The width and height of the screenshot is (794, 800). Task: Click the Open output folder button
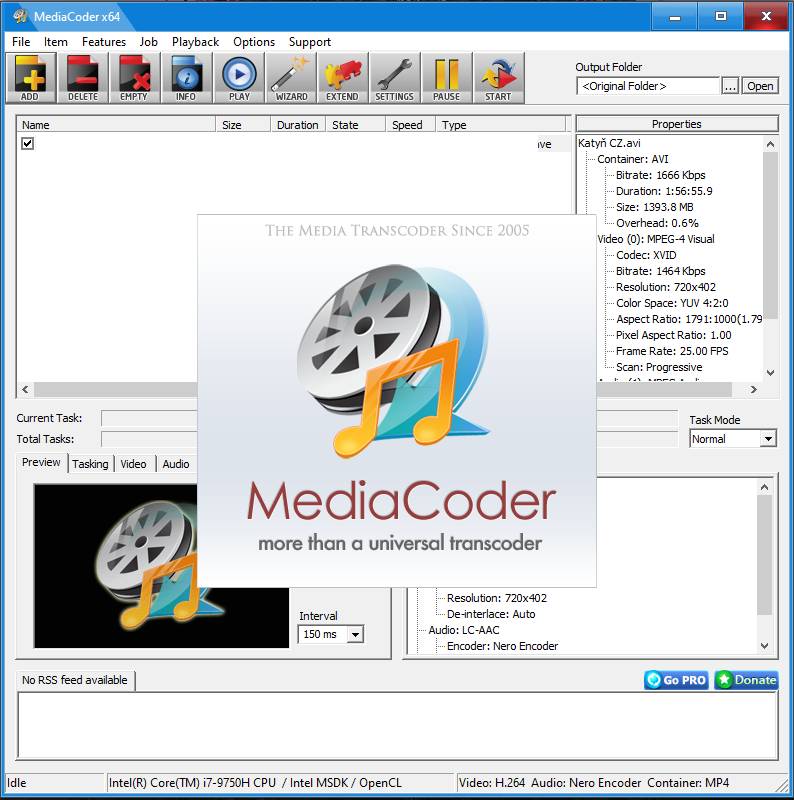[x=760, y=86]
